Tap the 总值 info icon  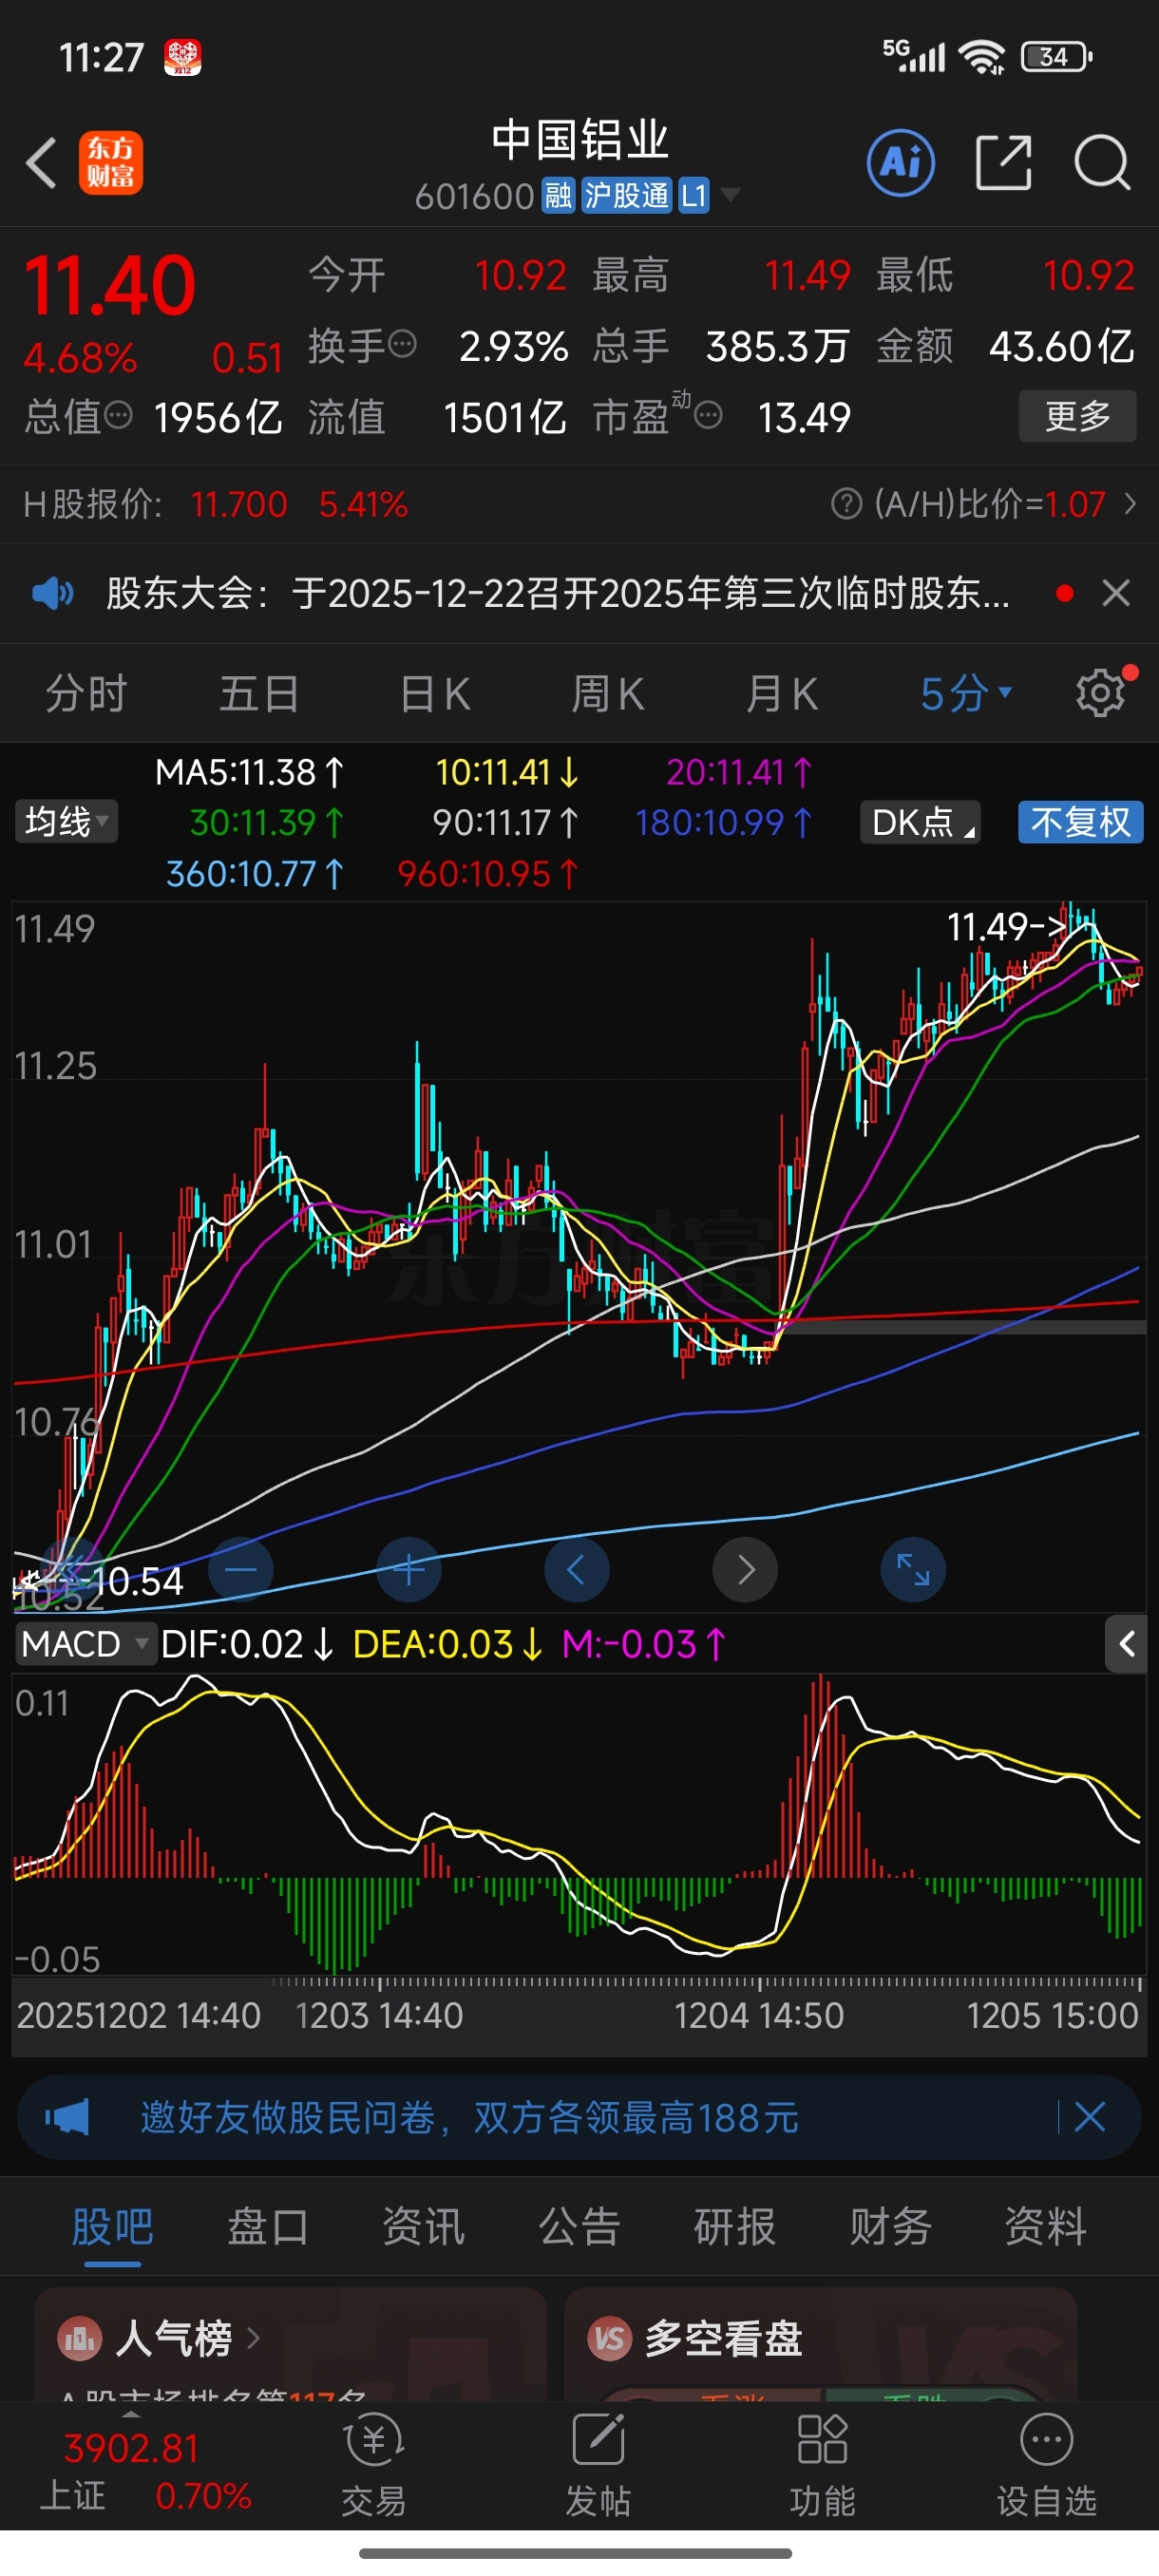pyautogui.click(x=118, y=415)
